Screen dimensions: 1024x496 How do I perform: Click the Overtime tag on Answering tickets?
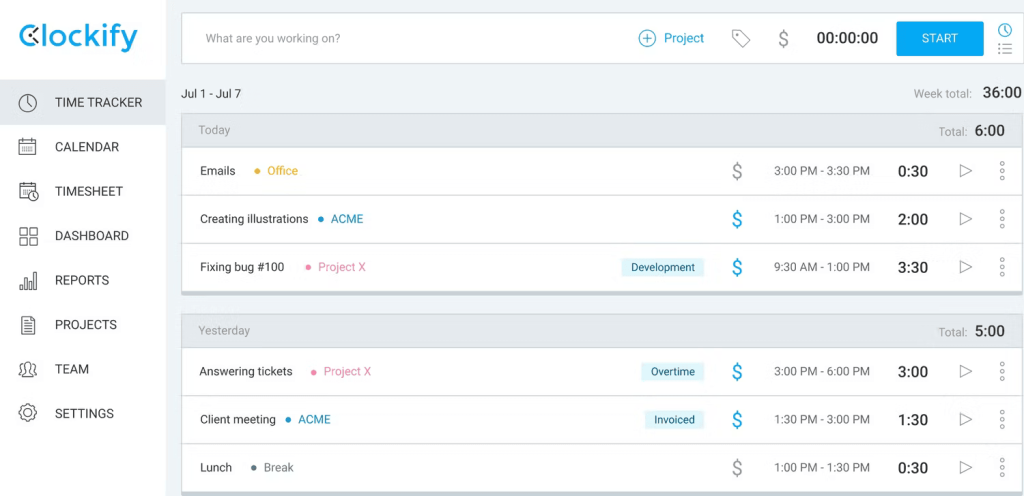[x=673, y=371]
